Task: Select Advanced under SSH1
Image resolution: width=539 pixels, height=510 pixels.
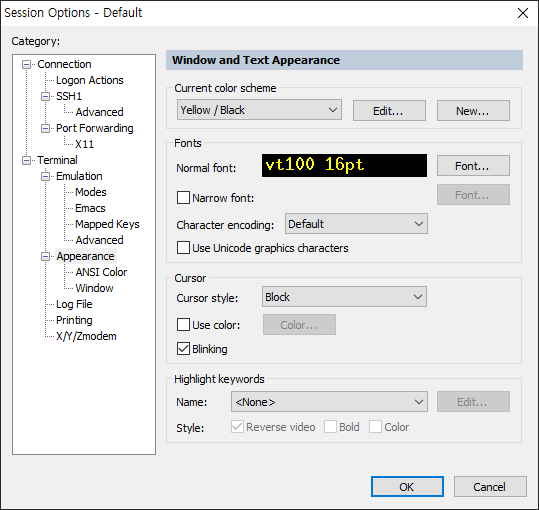Action: pos(99,112)
